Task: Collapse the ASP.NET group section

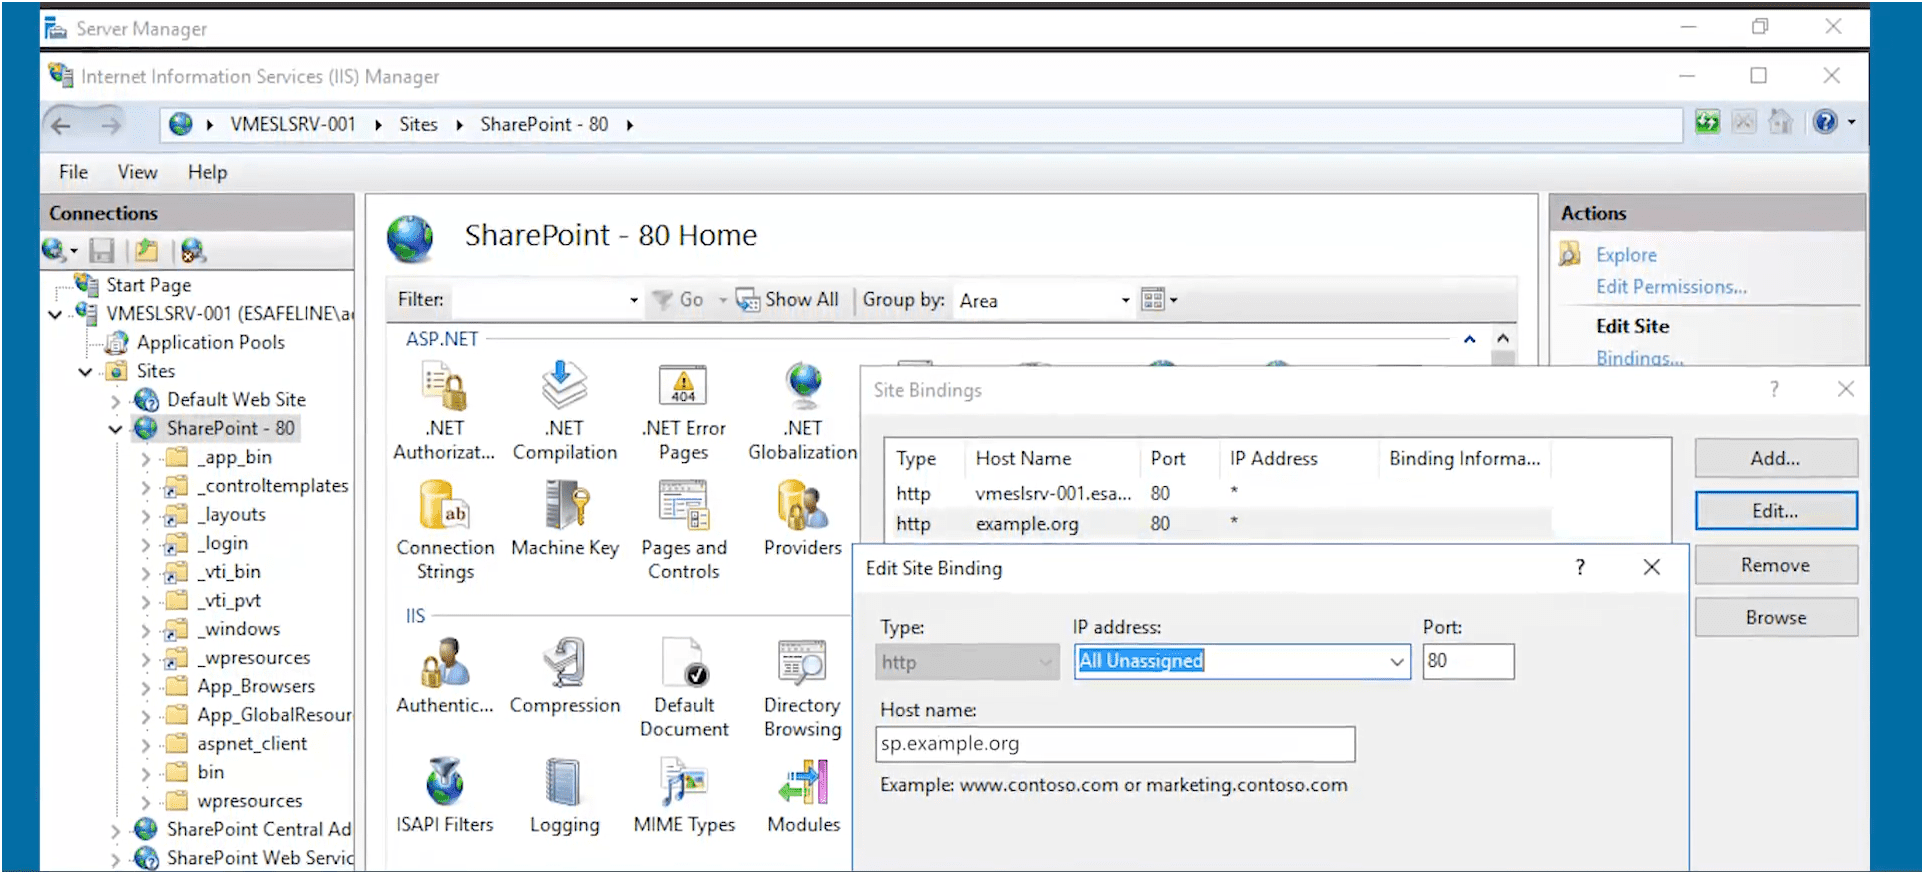Action: click(1469, 340)
